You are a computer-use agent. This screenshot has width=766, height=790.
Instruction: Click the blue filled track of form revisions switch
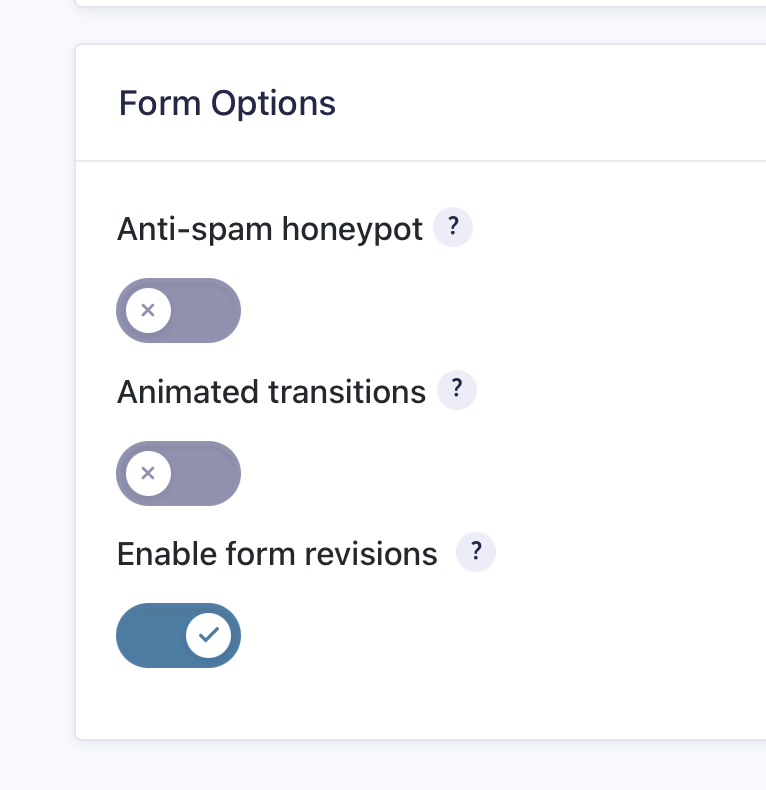click(x=151, y=635)
